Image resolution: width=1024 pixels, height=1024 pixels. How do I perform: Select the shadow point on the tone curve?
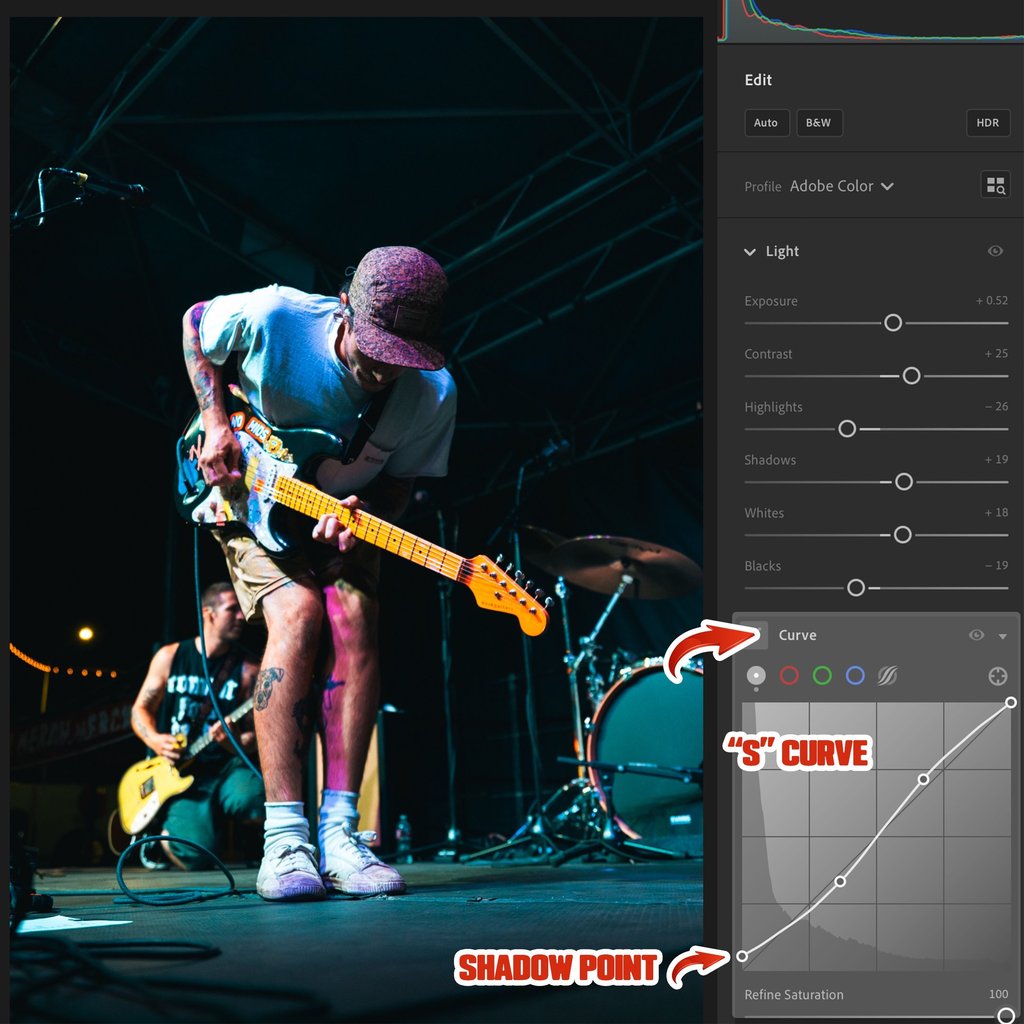pos(742,956)
